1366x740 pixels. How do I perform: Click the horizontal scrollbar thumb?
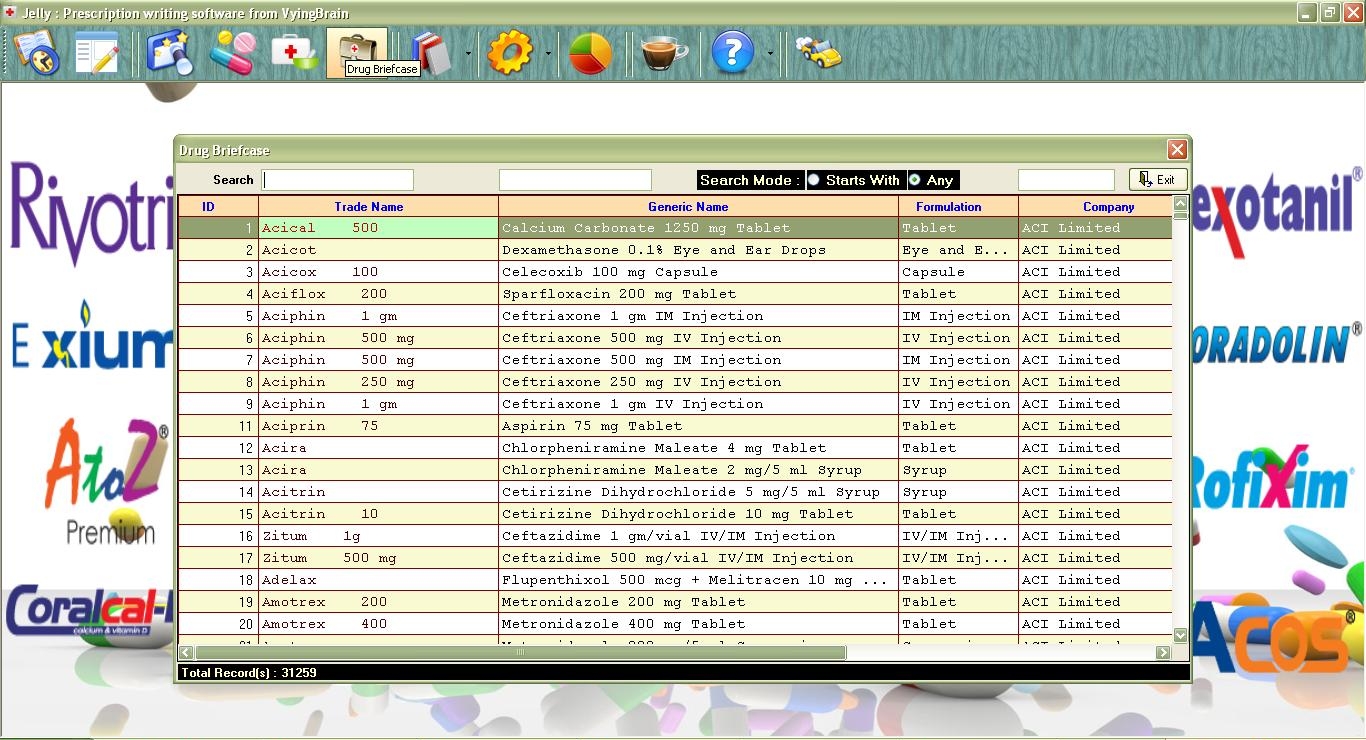click(520, 652)
